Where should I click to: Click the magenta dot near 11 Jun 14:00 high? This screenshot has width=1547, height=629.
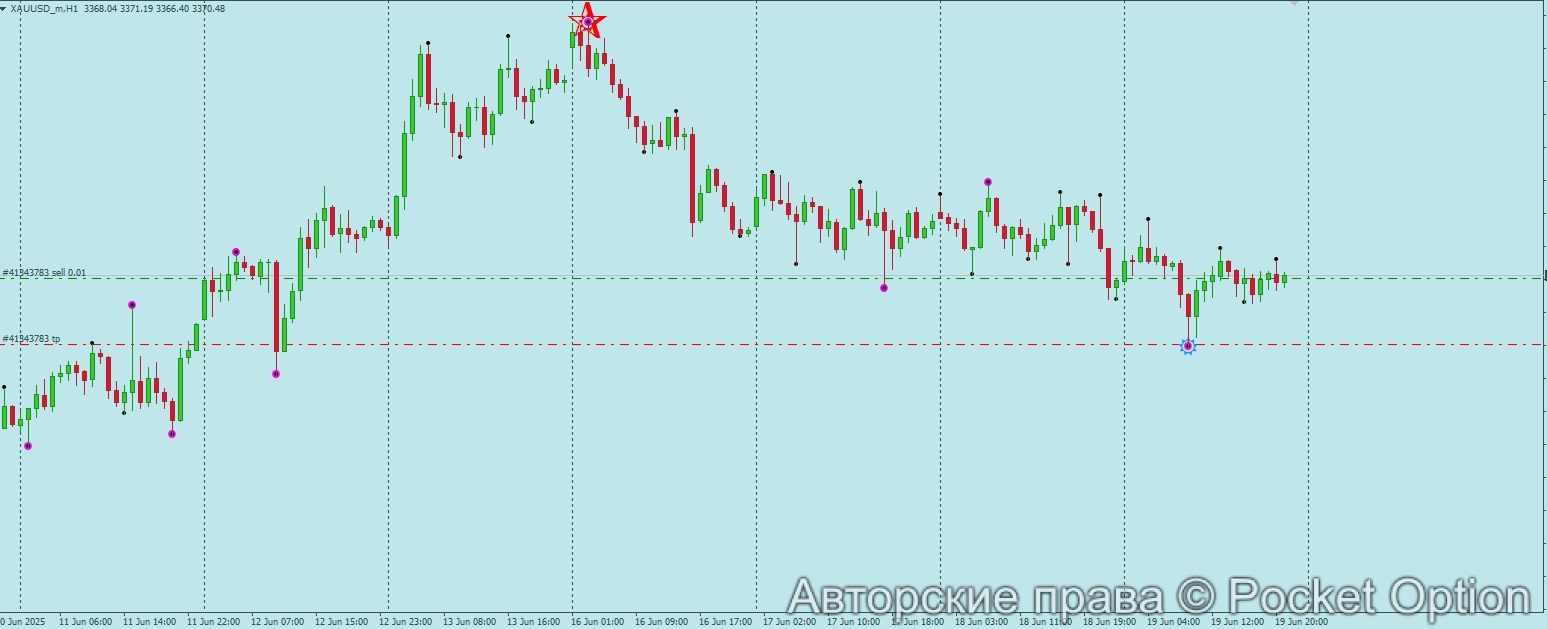(132, 305)
